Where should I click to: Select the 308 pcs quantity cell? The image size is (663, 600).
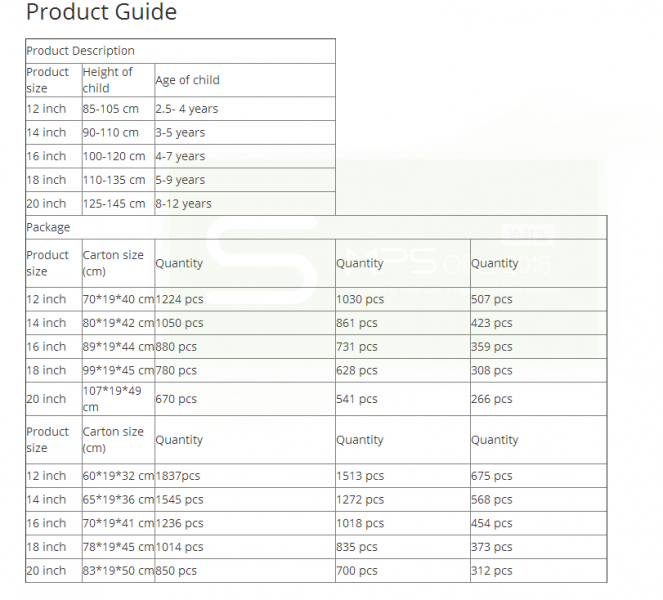coord(492,370)
